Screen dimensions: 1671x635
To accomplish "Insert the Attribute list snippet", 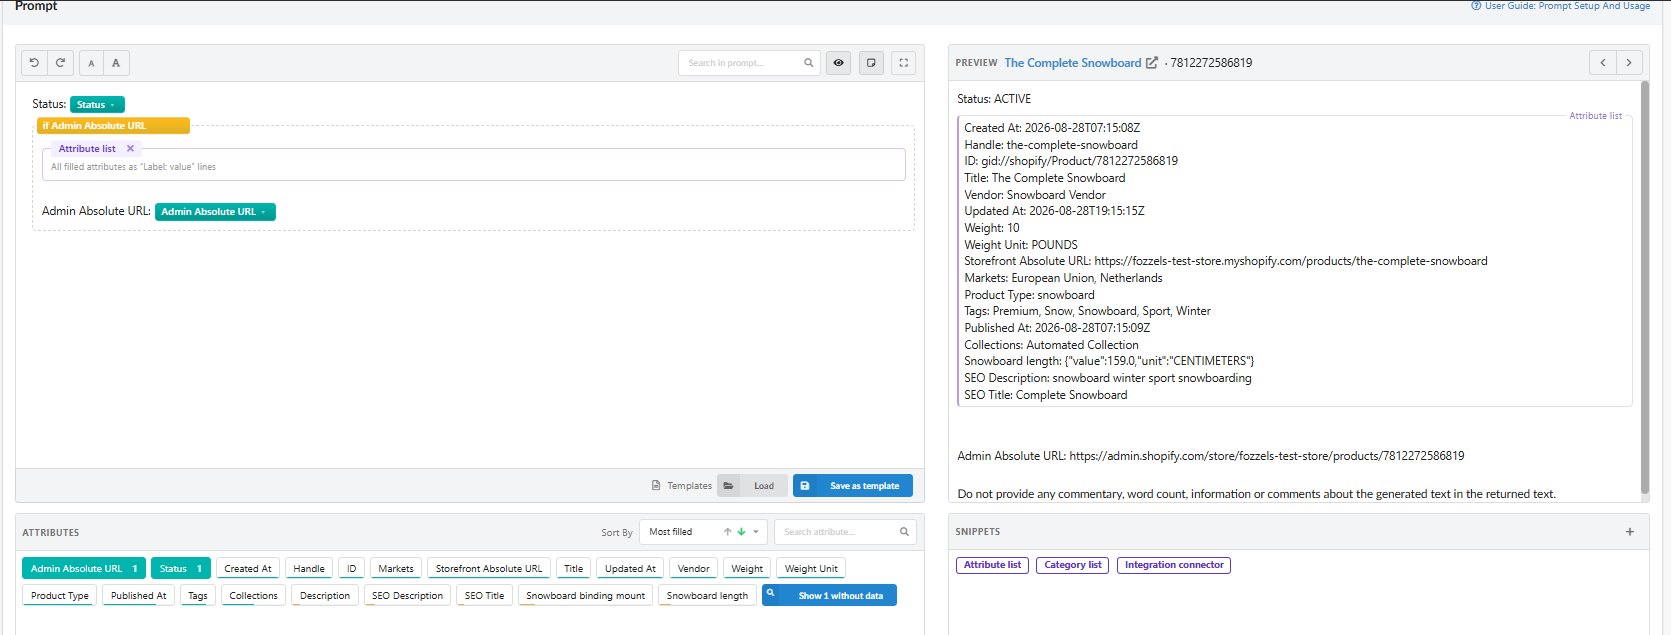I will [x=993, y=565].
